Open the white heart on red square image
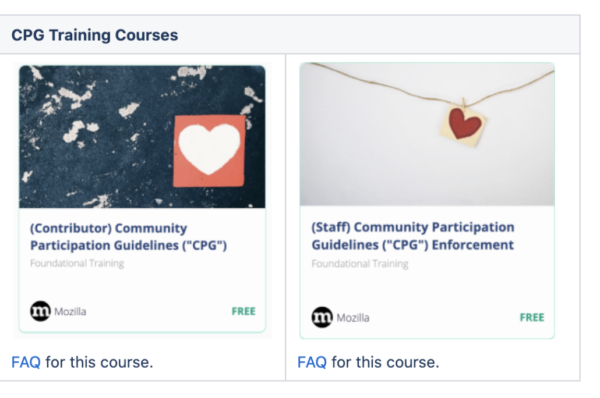Screen dimensions: 600x398 pos(209,151)
